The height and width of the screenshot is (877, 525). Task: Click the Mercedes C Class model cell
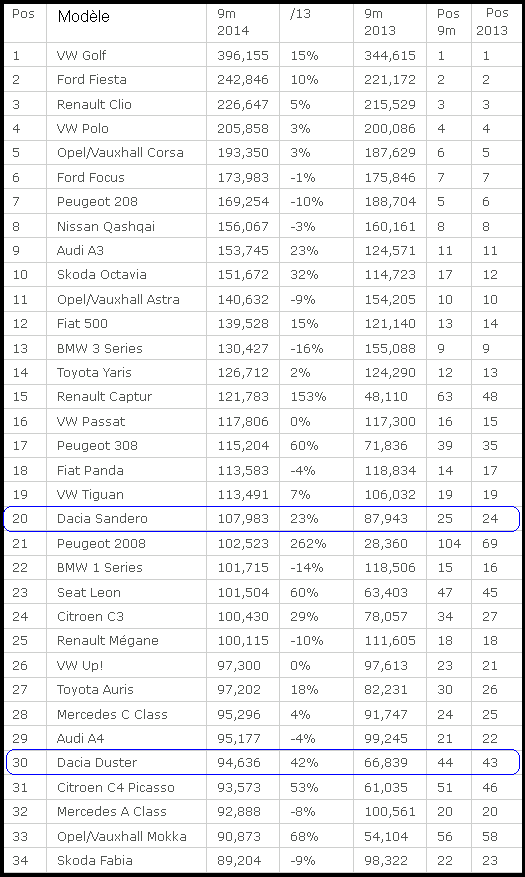[x=126, y=714]
